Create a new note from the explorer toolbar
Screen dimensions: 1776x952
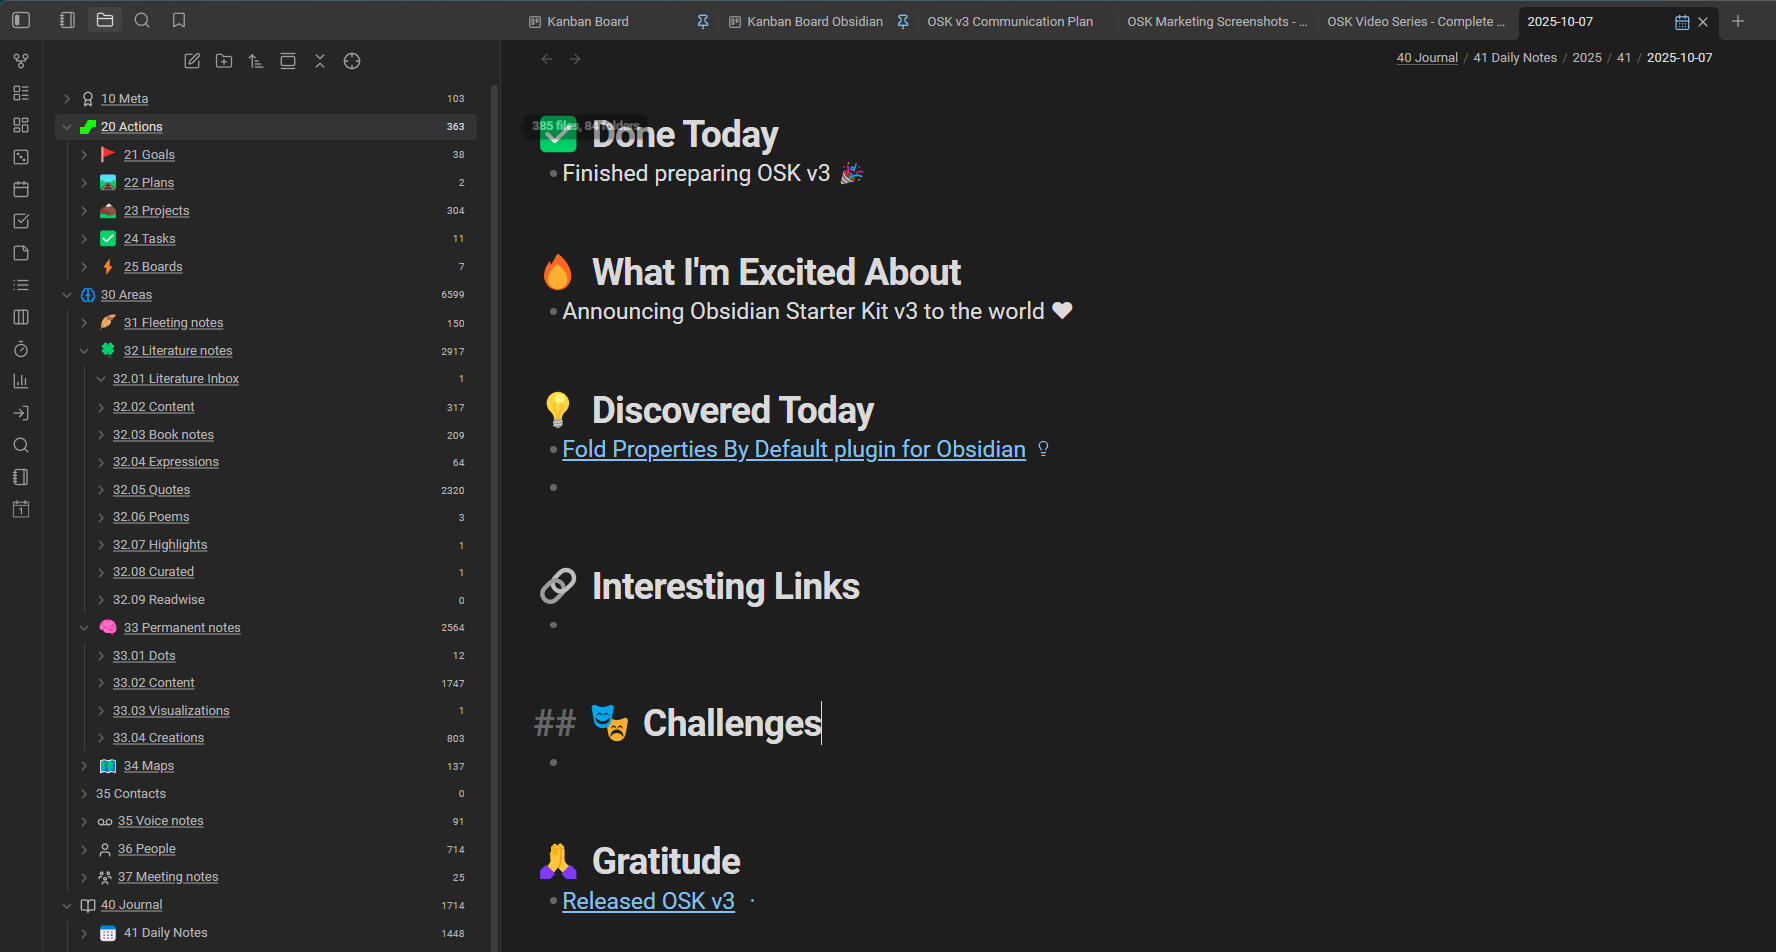pos(192,61)
